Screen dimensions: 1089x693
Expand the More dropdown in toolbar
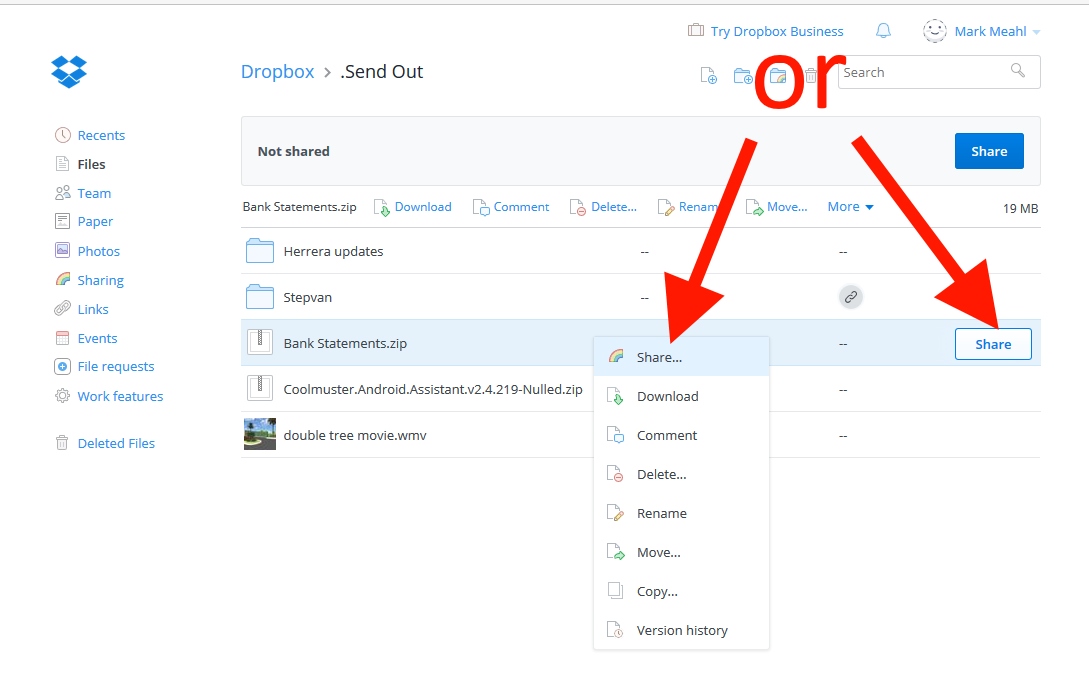(850, 207)
